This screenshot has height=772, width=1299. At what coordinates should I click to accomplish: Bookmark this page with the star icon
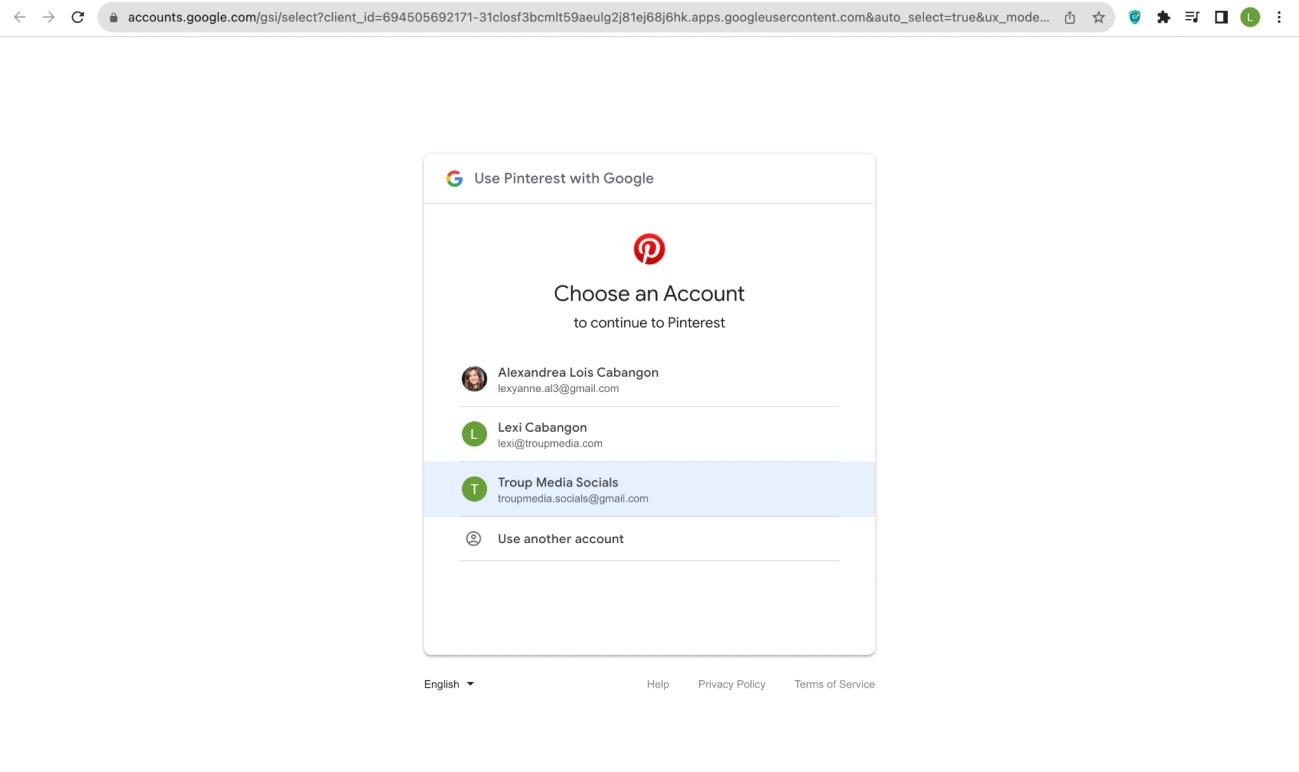pos(1098,17)
